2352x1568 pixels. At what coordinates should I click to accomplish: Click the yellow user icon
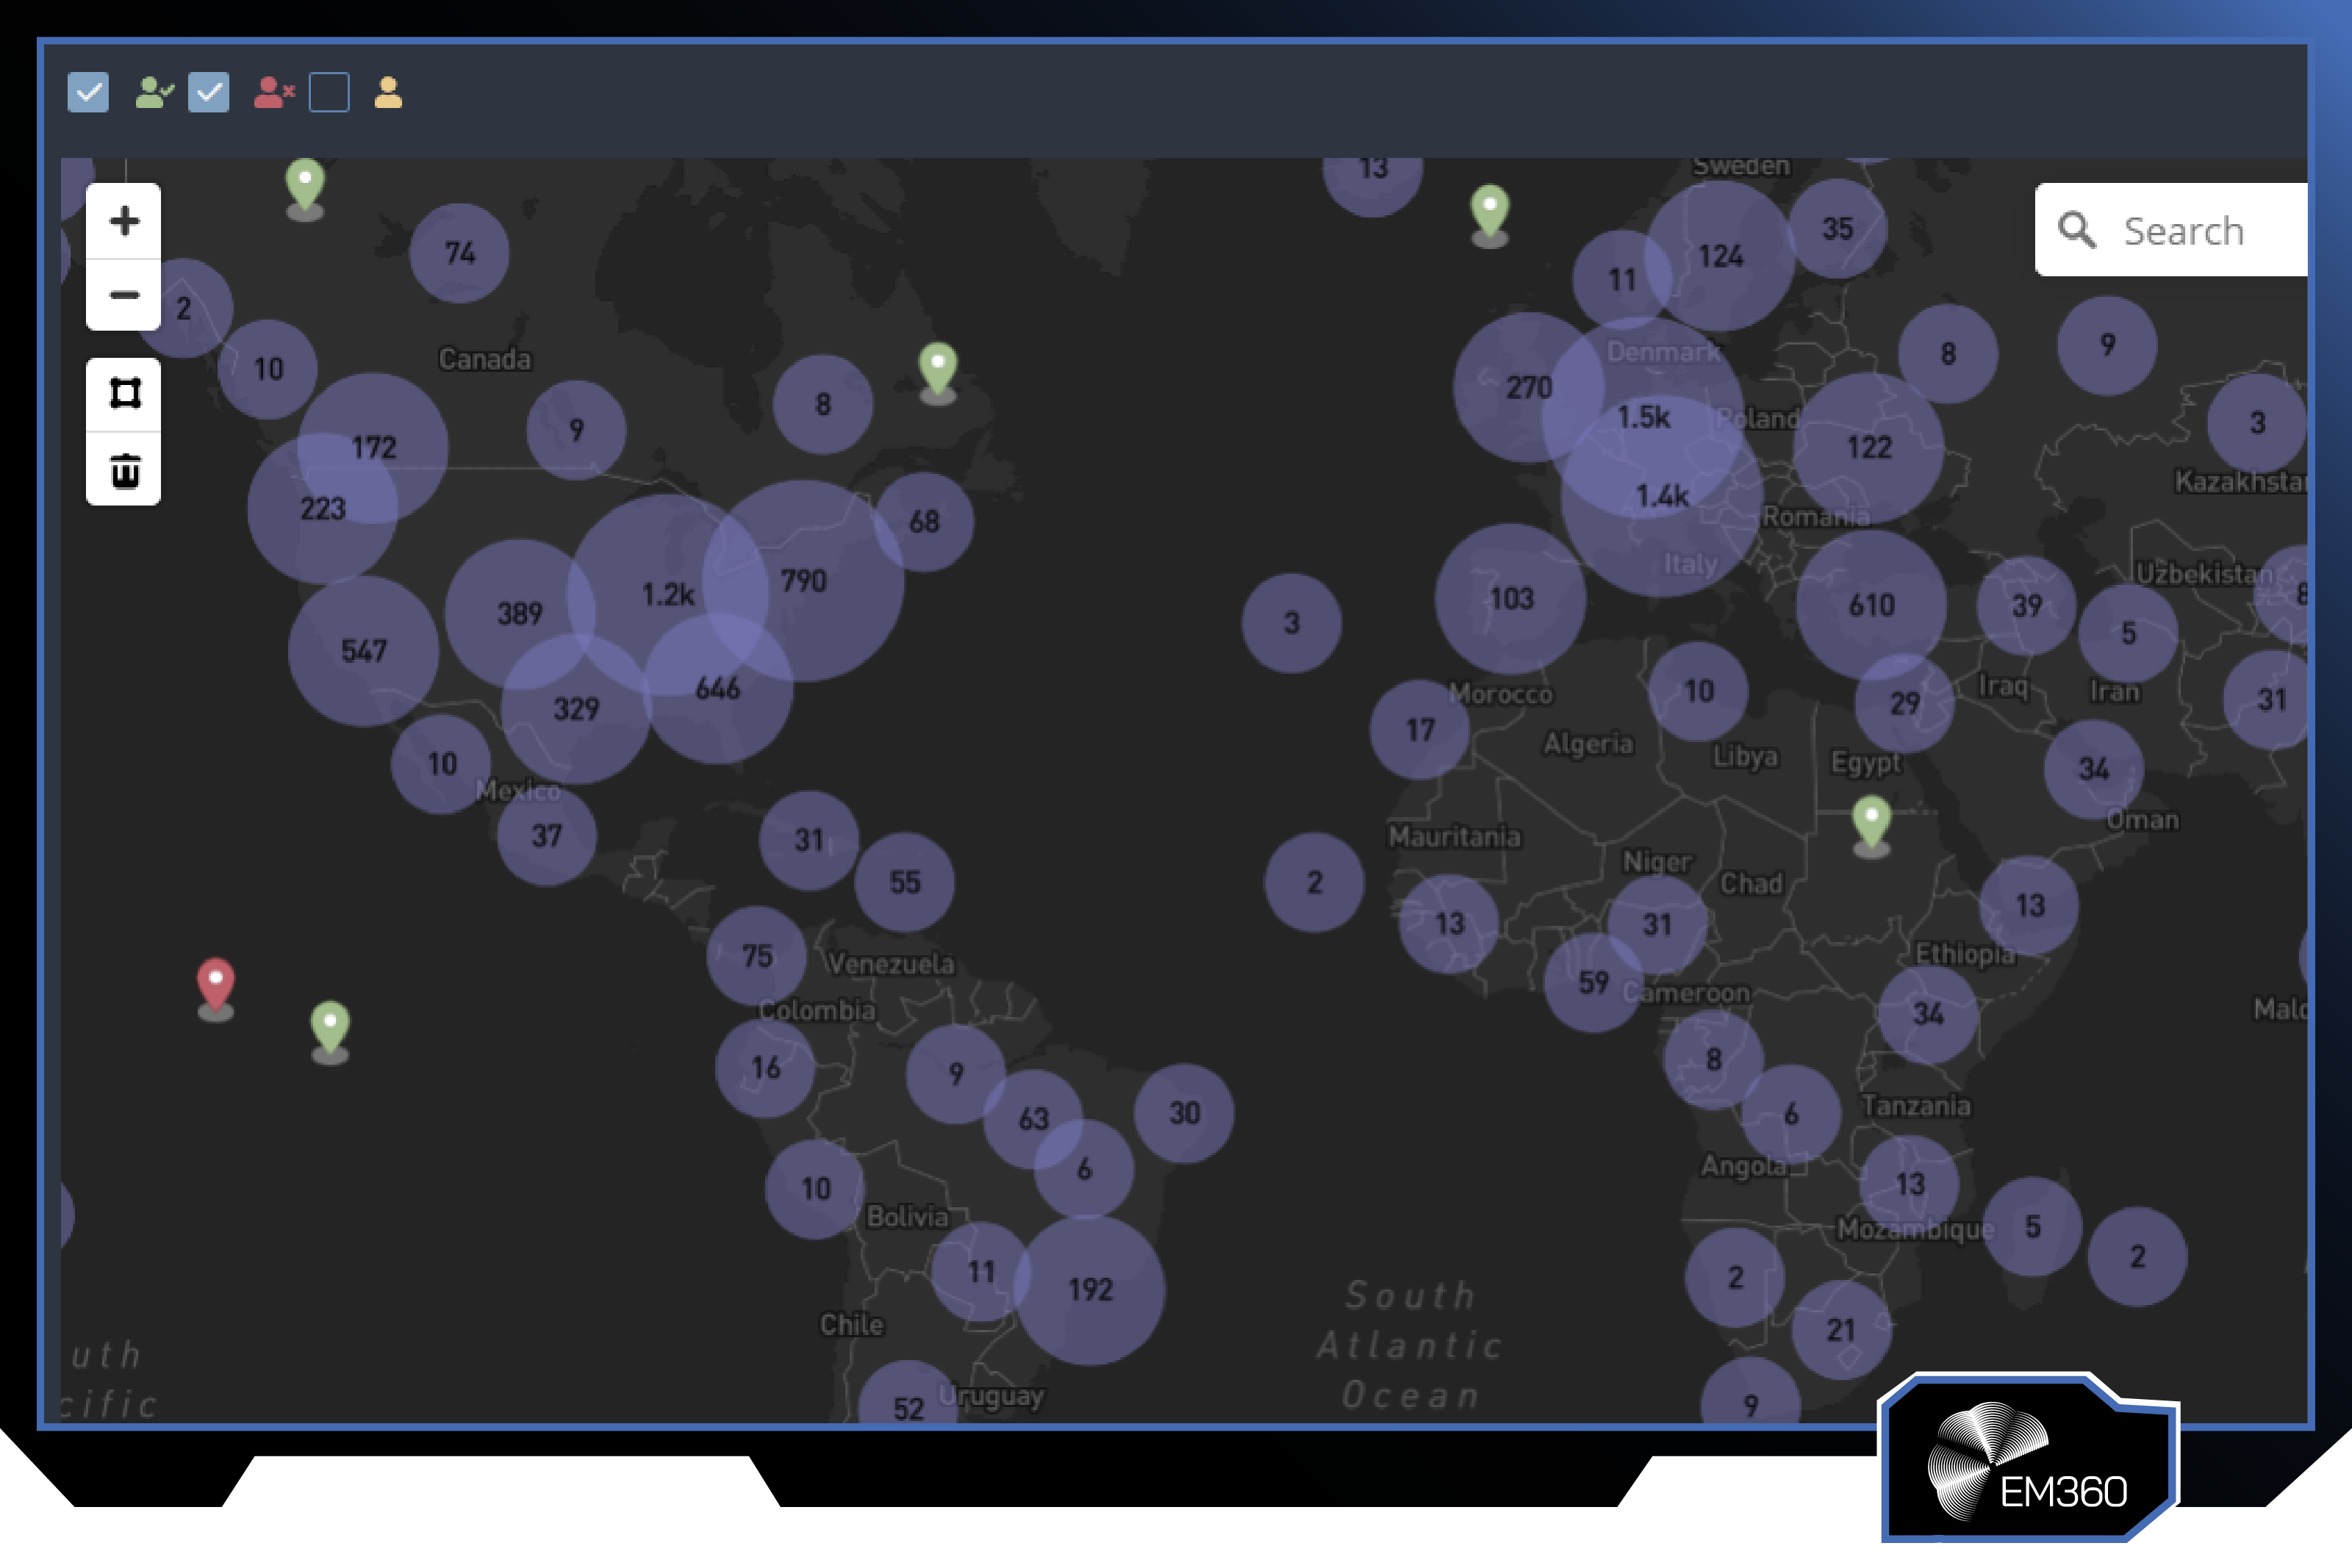tap(388, 93)
